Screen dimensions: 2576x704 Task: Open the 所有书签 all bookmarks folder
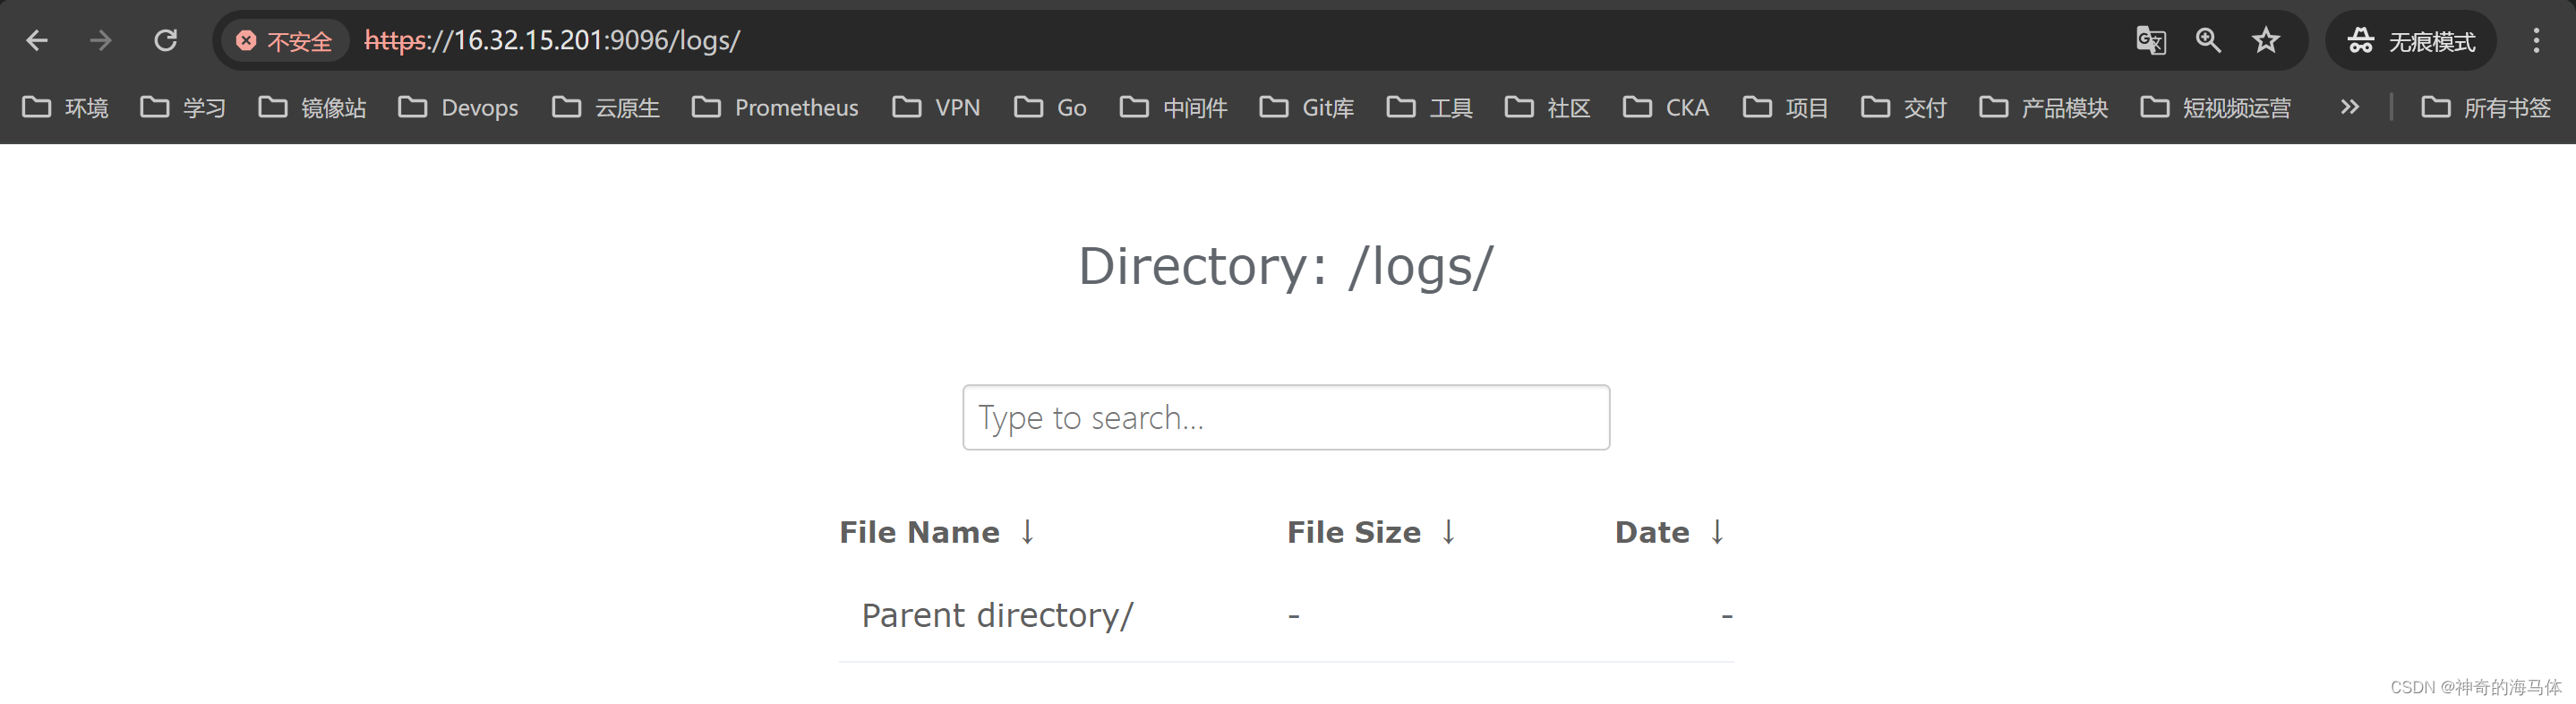(x=2486, y=107)
